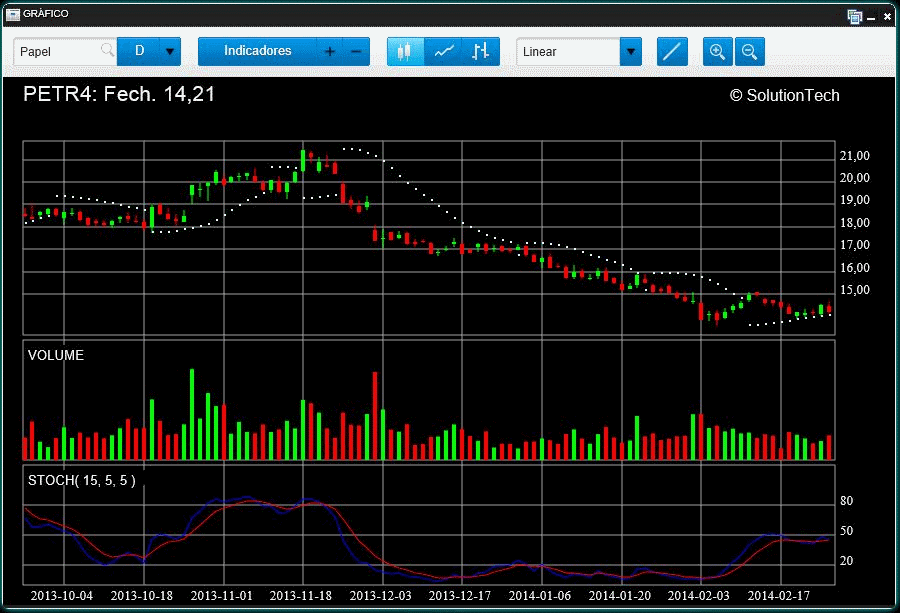Click the search icon in Papel field

[x=107, y=50]
